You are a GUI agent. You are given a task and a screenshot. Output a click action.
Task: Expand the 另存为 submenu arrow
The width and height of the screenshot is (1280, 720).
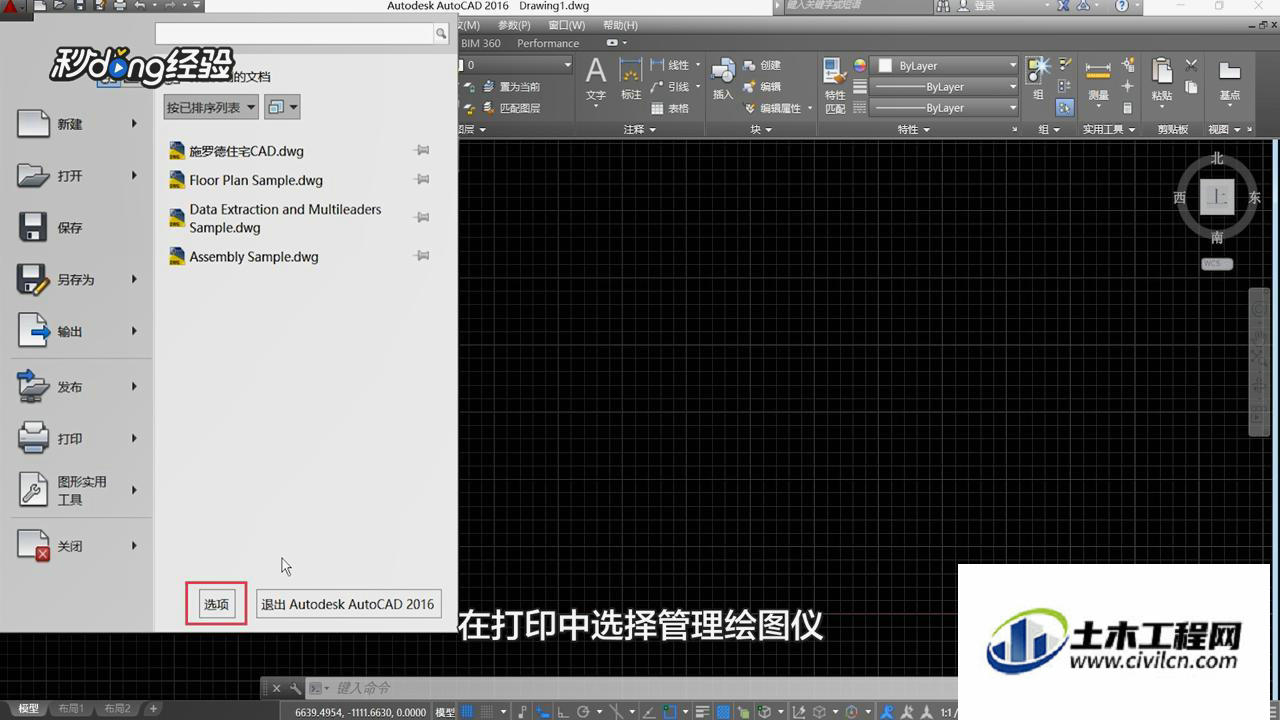134,280
